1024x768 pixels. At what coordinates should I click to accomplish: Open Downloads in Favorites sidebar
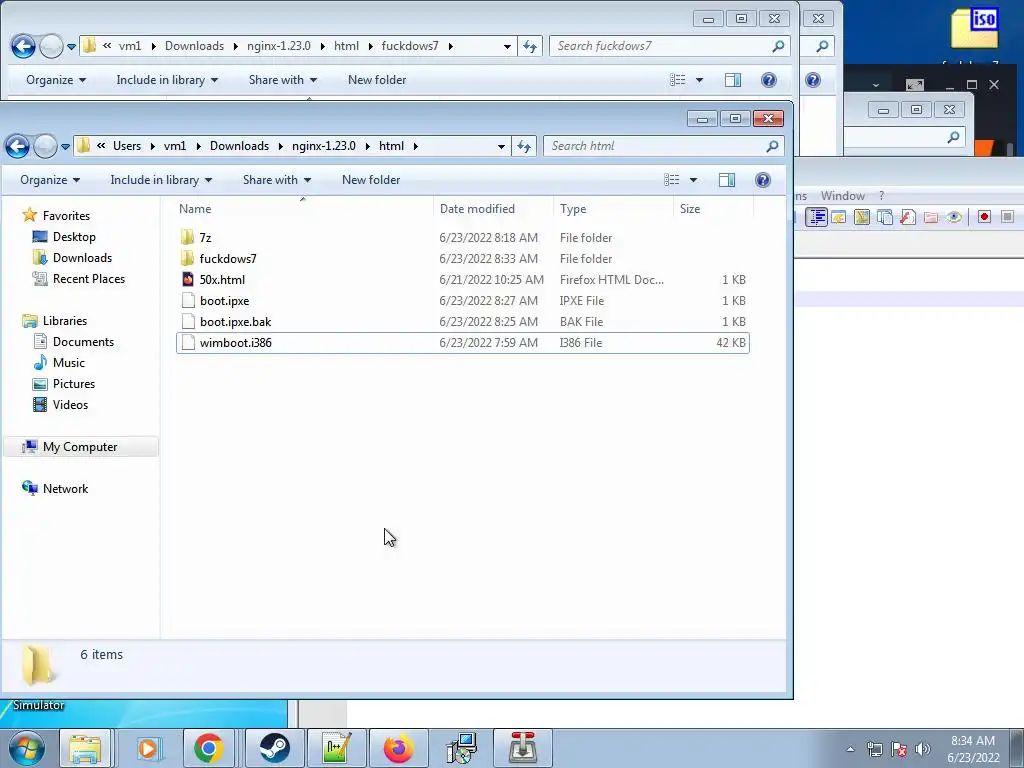click(x=82, y=258)
